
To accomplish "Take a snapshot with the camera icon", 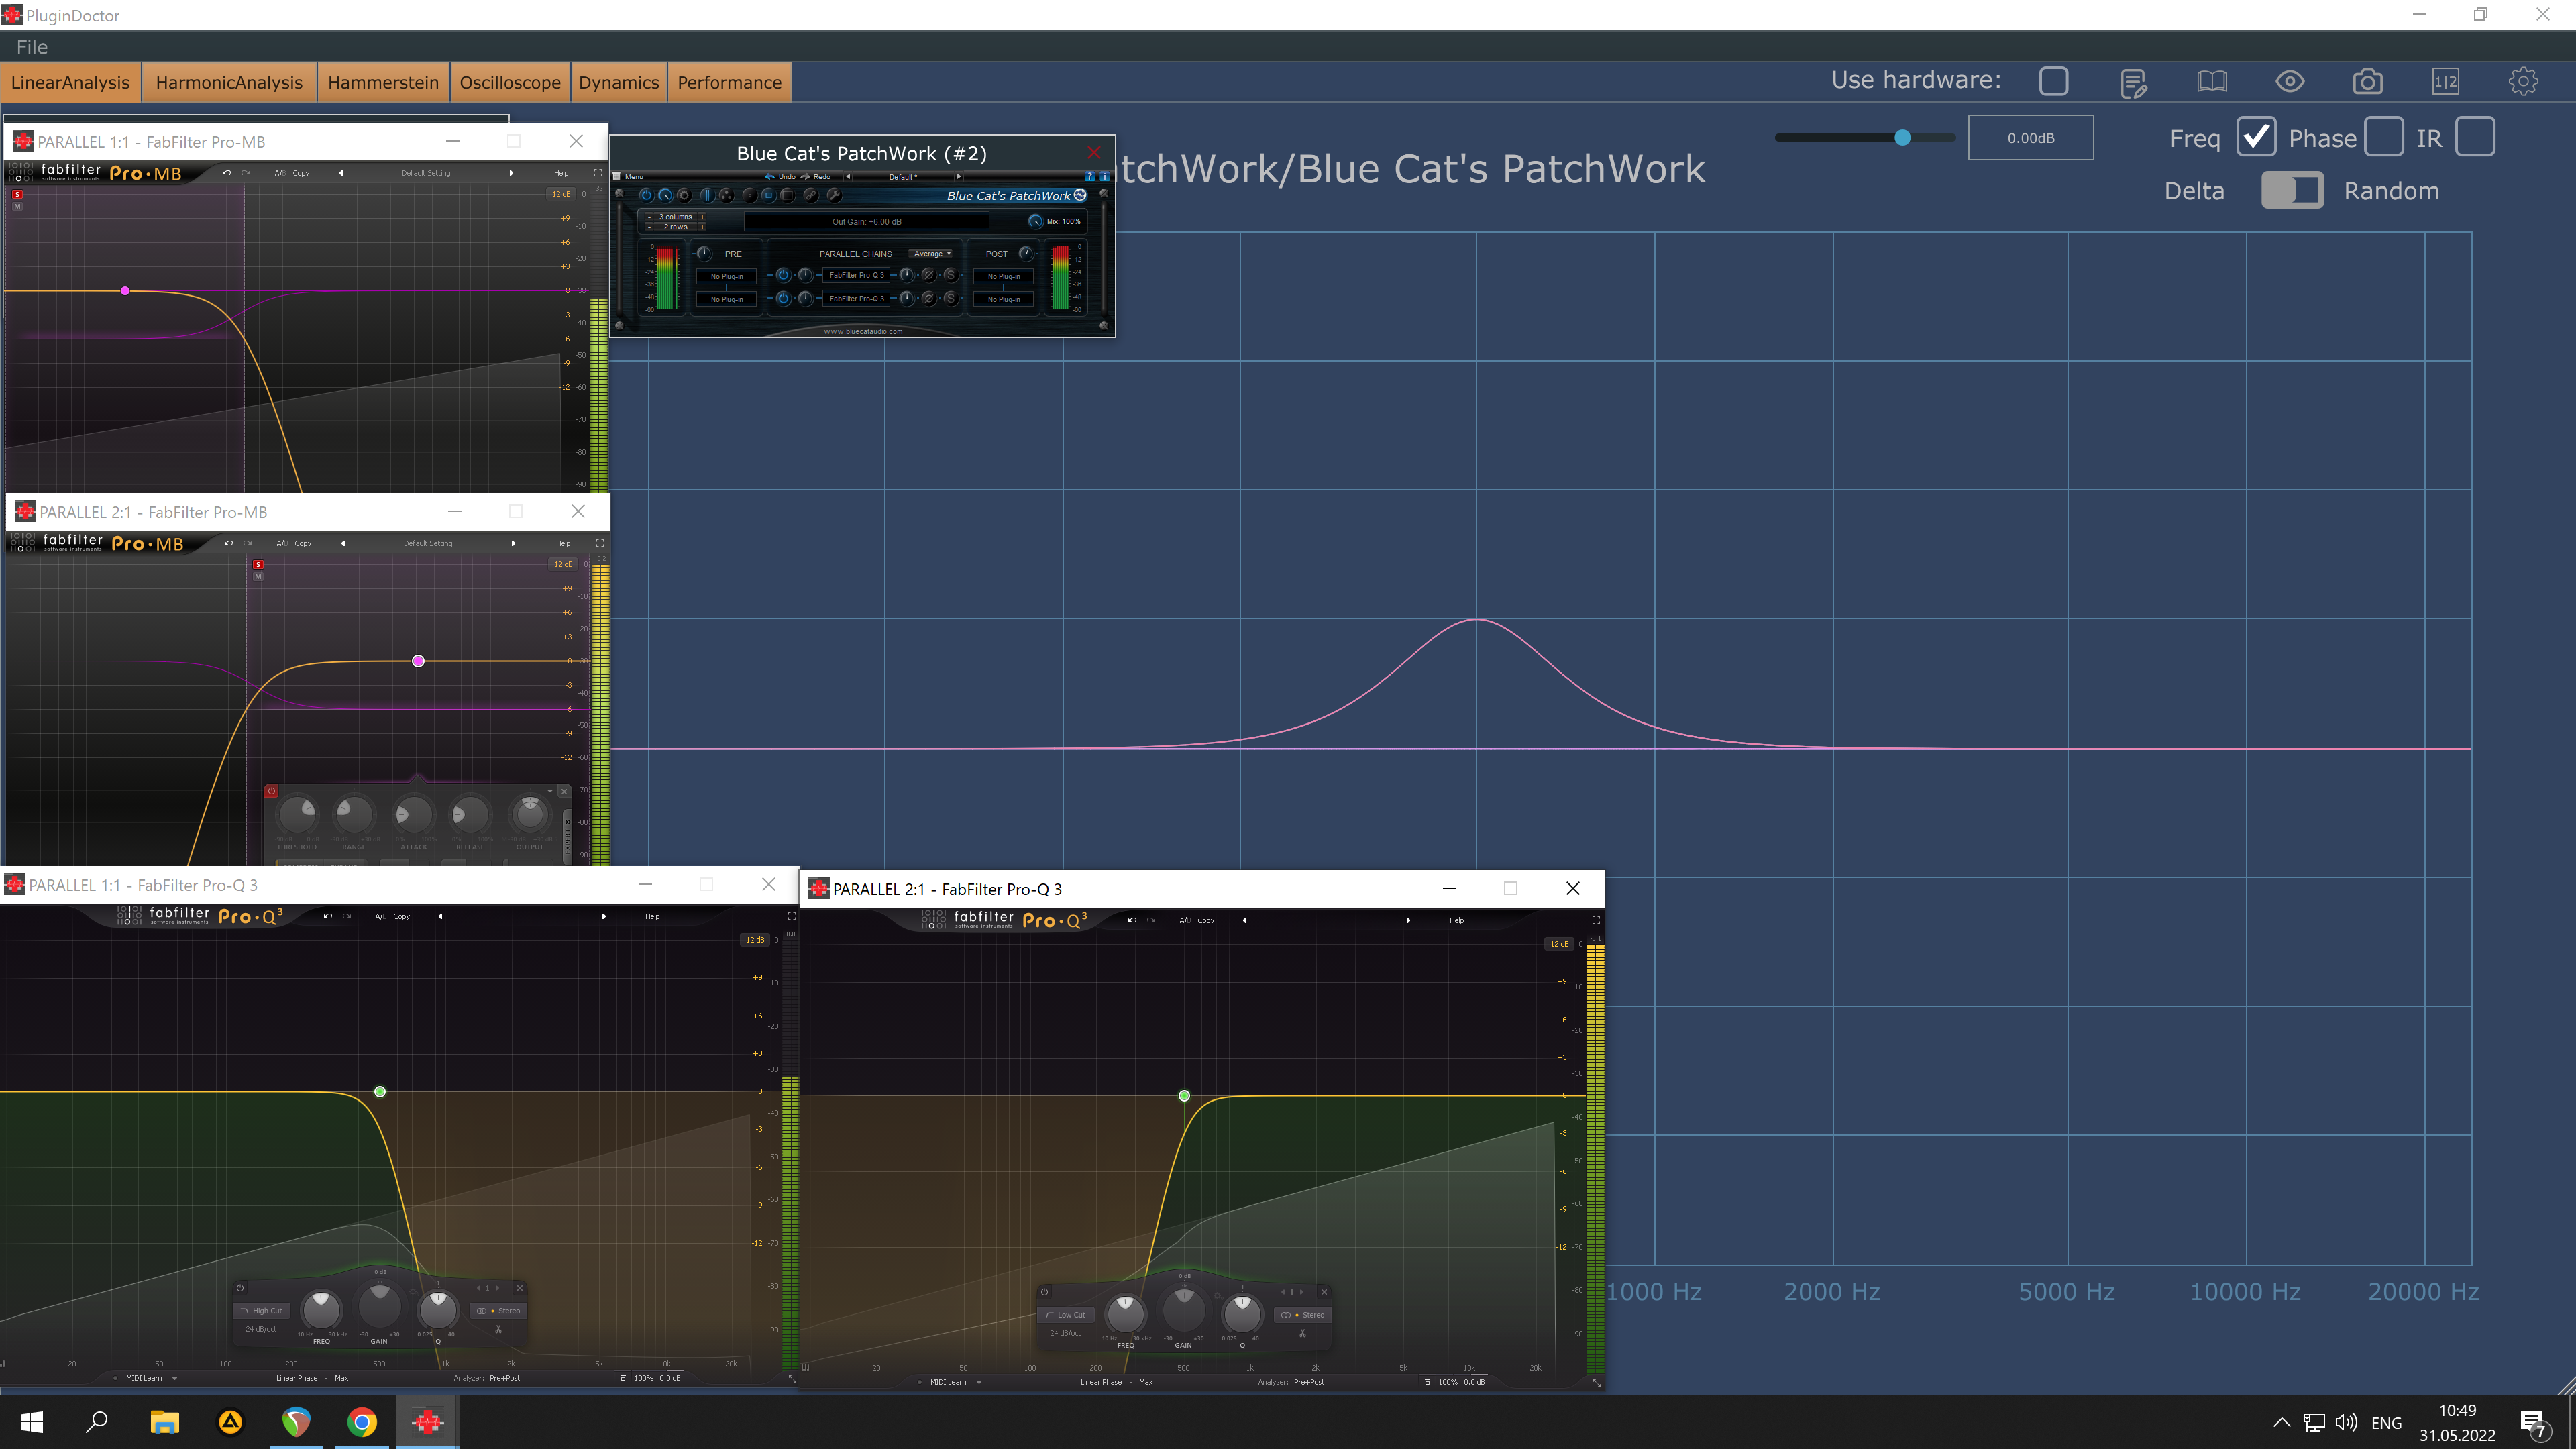I will click(x=2367, y=82).
